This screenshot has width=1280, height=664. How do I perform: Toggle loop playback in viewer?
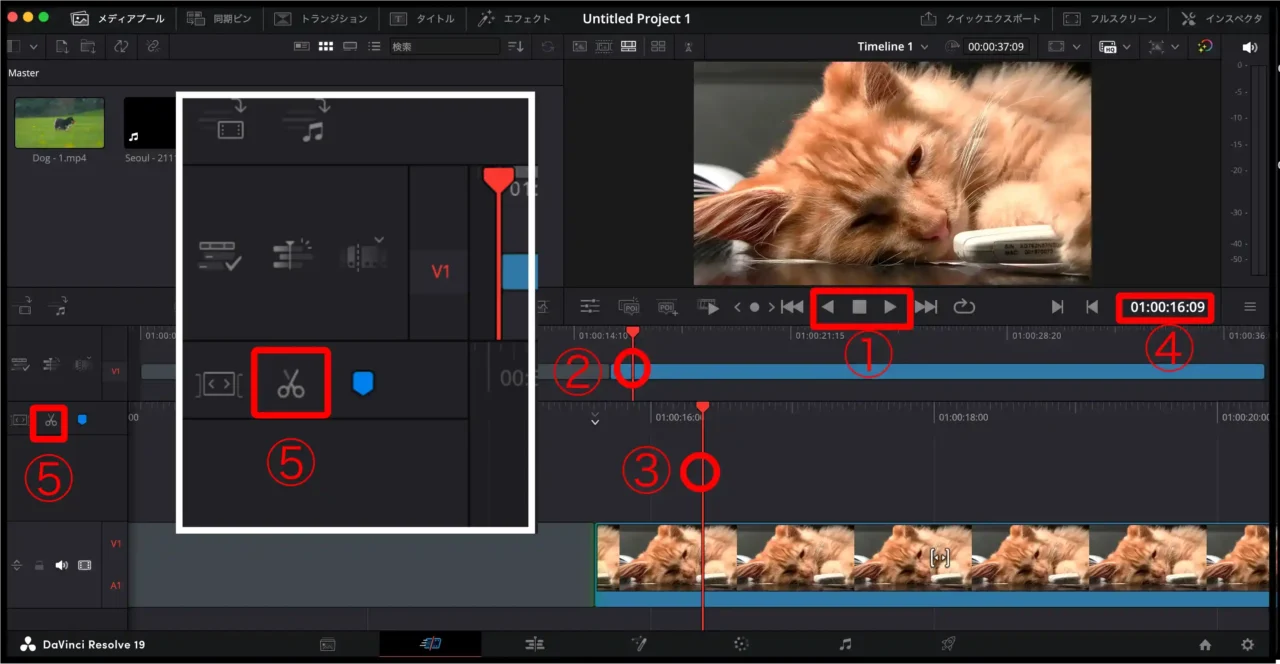coord(964,307)
